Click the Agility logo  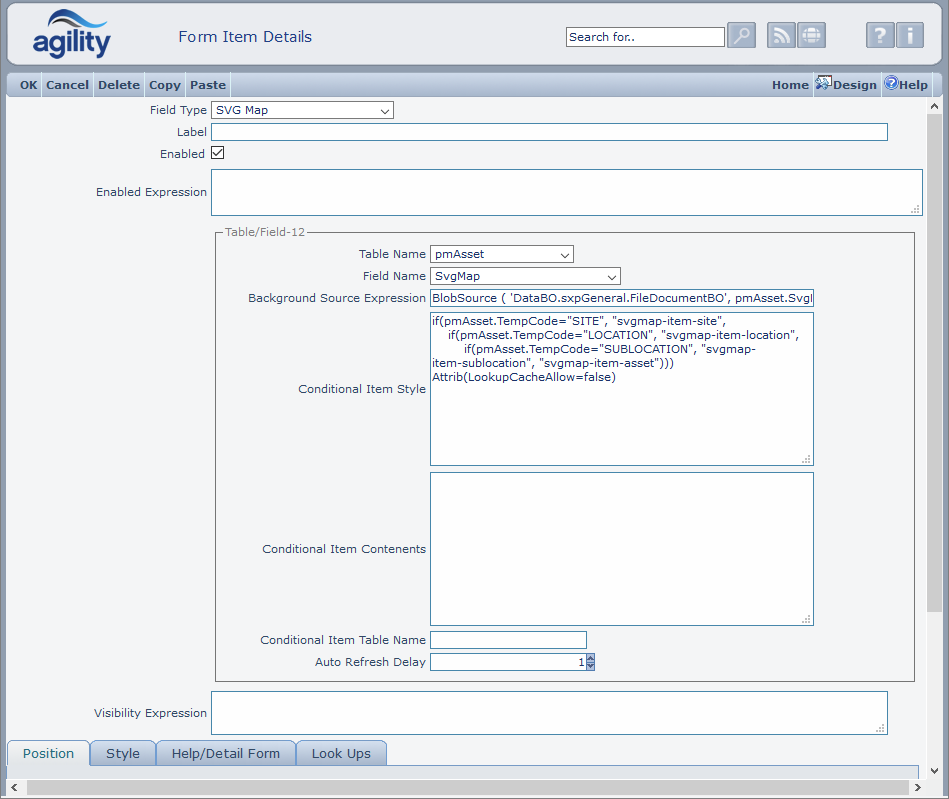(x=72, y=35)
